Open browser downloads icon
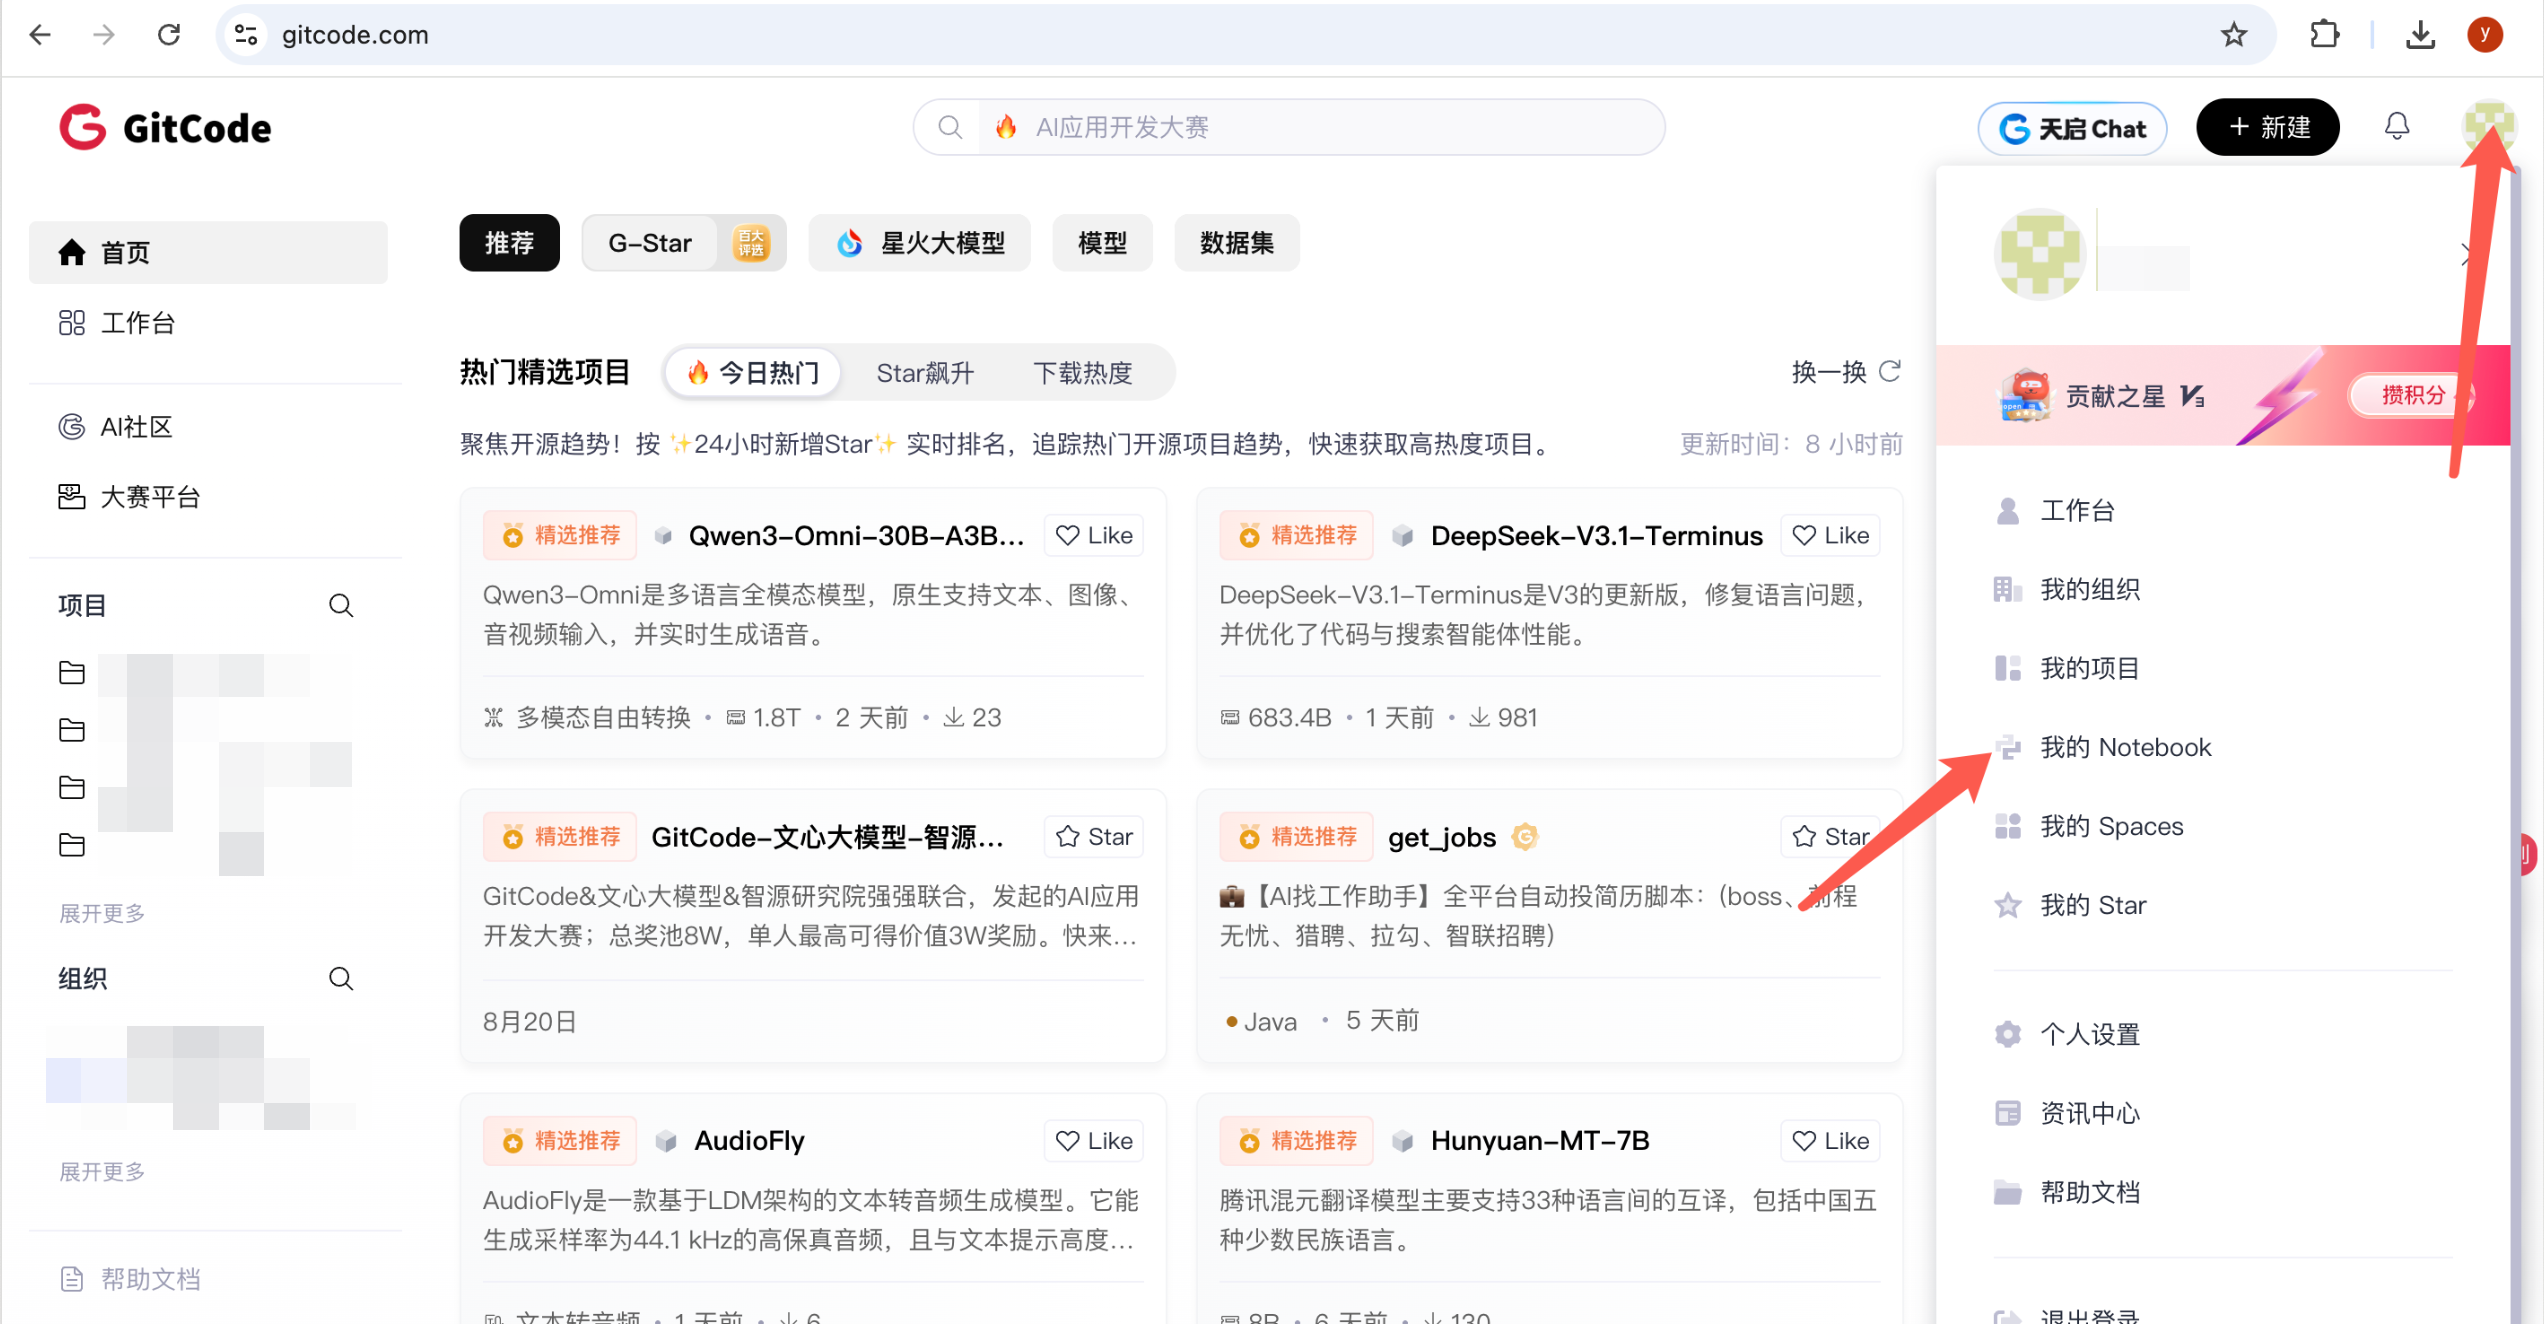This screenshot has width=2544, height=1324. click(2420, 35)
